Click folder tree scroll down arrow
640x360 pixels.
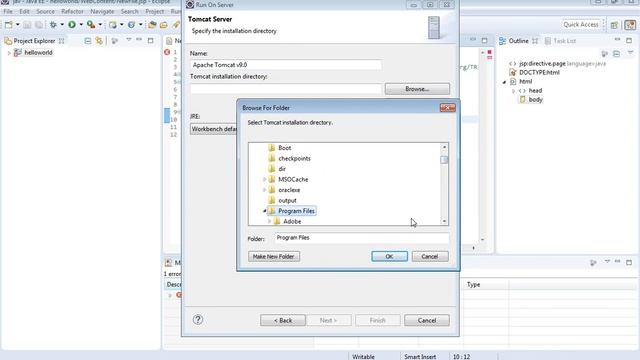[444, 221]
